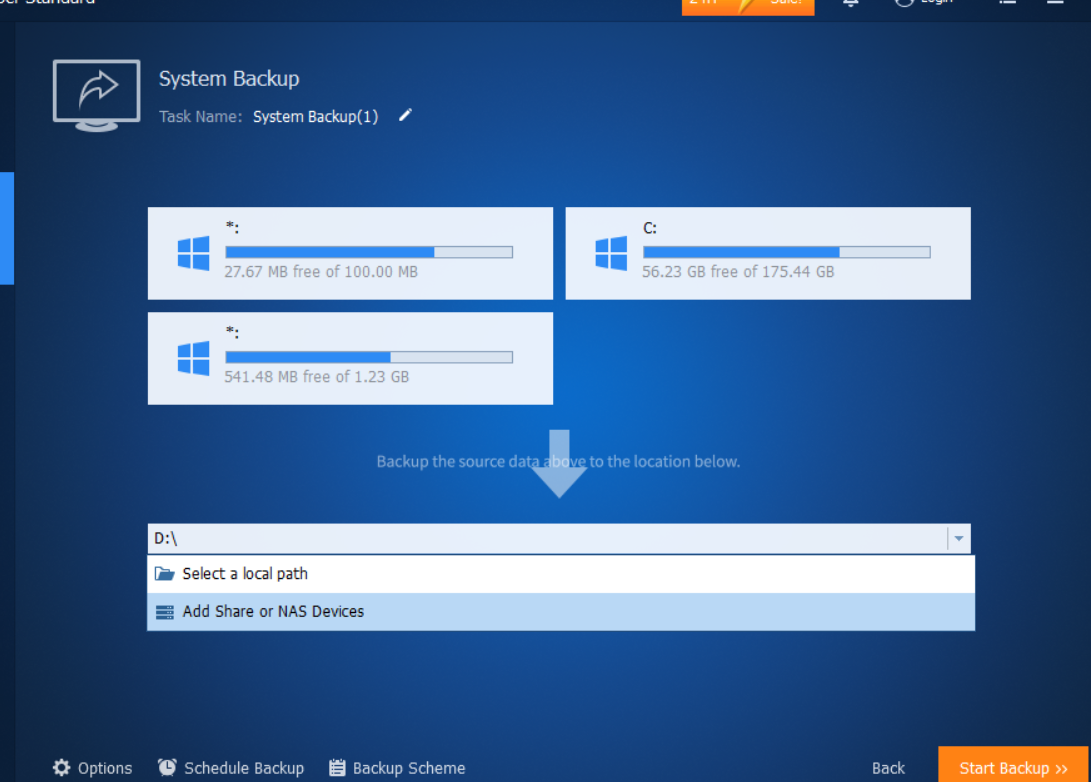Click the Schedule Backup clock icon
Image resolution: width=1091 pixels, height=782 pixels.
coord(167,767)
